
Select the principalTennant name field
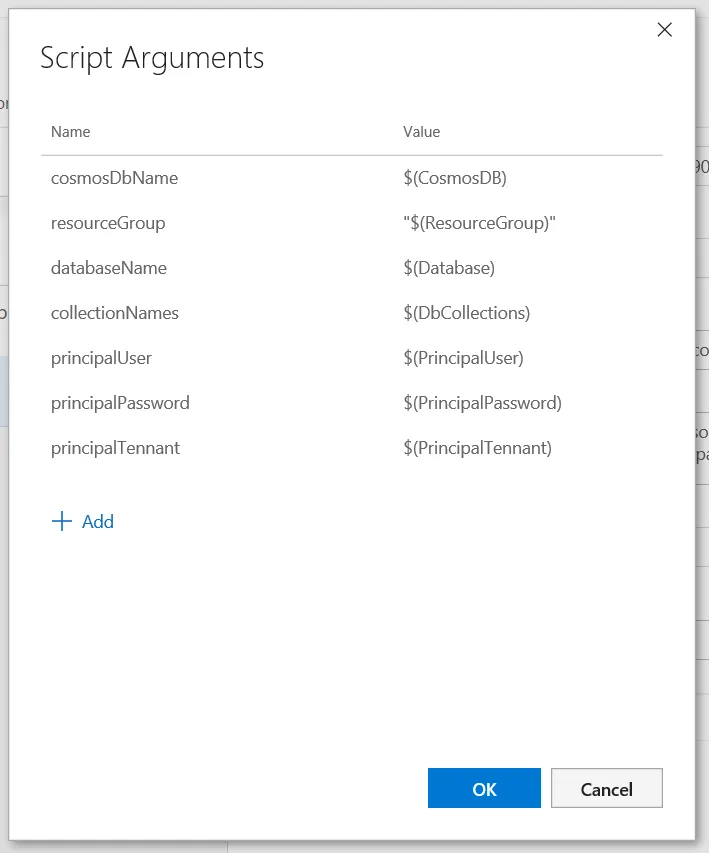115,448
